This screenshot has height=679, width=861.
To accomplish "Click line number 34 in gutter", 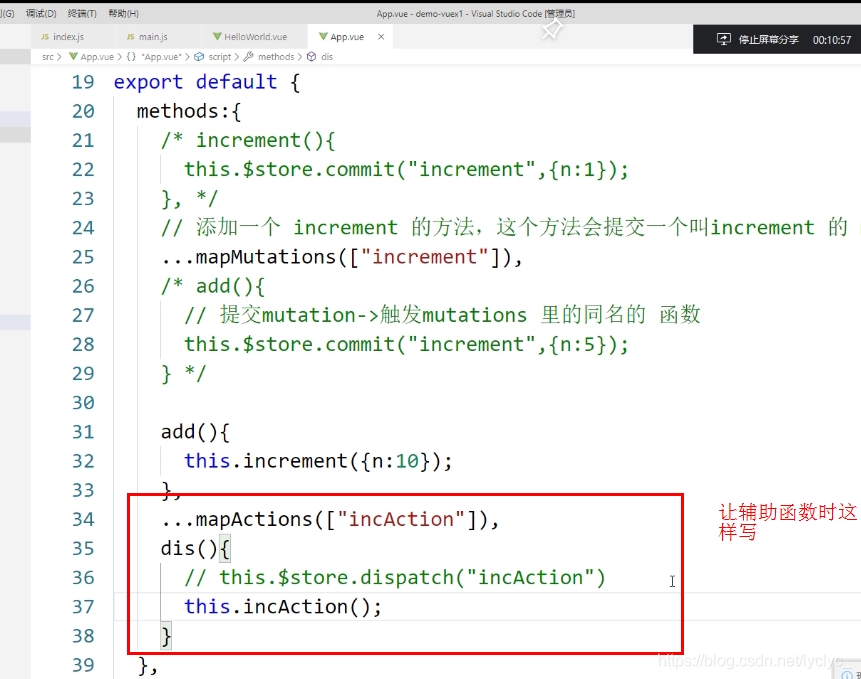I will tap(83, 520).
